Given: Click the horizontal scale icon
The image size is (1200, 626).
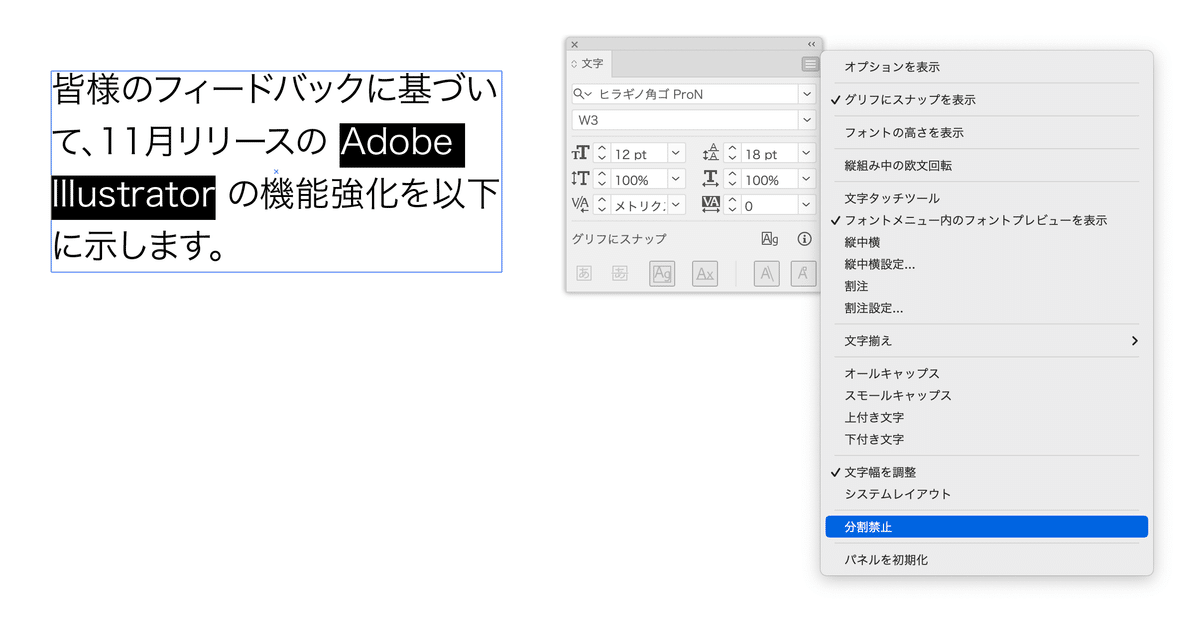Looking at the screenshot, I should (711, 179).
